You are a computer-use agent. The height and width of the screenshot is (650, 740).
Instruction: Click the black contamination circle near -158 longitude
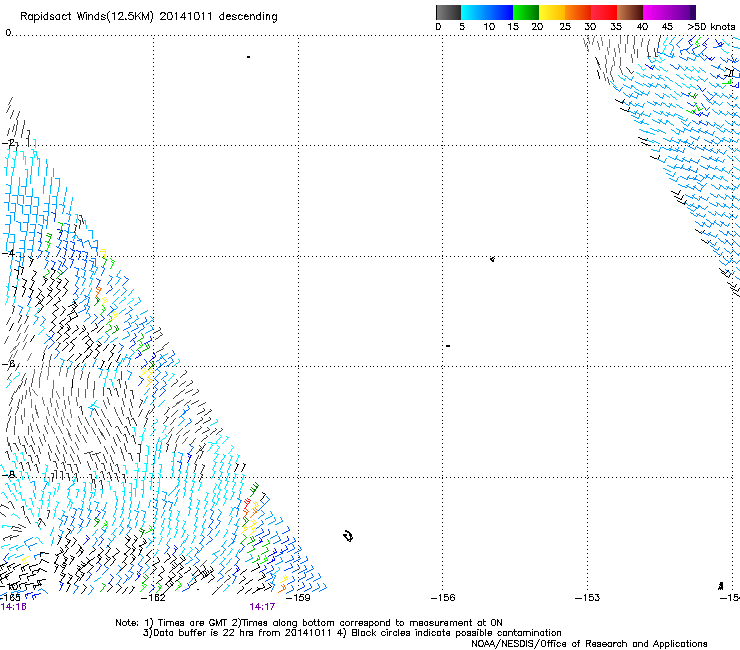pyautogui.click(x=348, y=536)
